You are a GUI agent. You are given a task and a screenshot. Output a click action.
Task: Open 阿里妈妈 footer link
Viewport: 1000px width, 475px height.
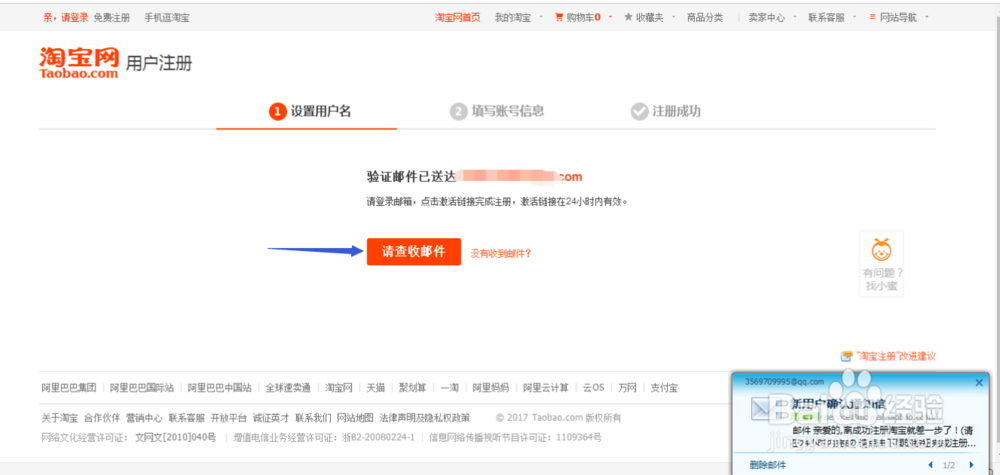pyautogui.click(x=491, y=388)
